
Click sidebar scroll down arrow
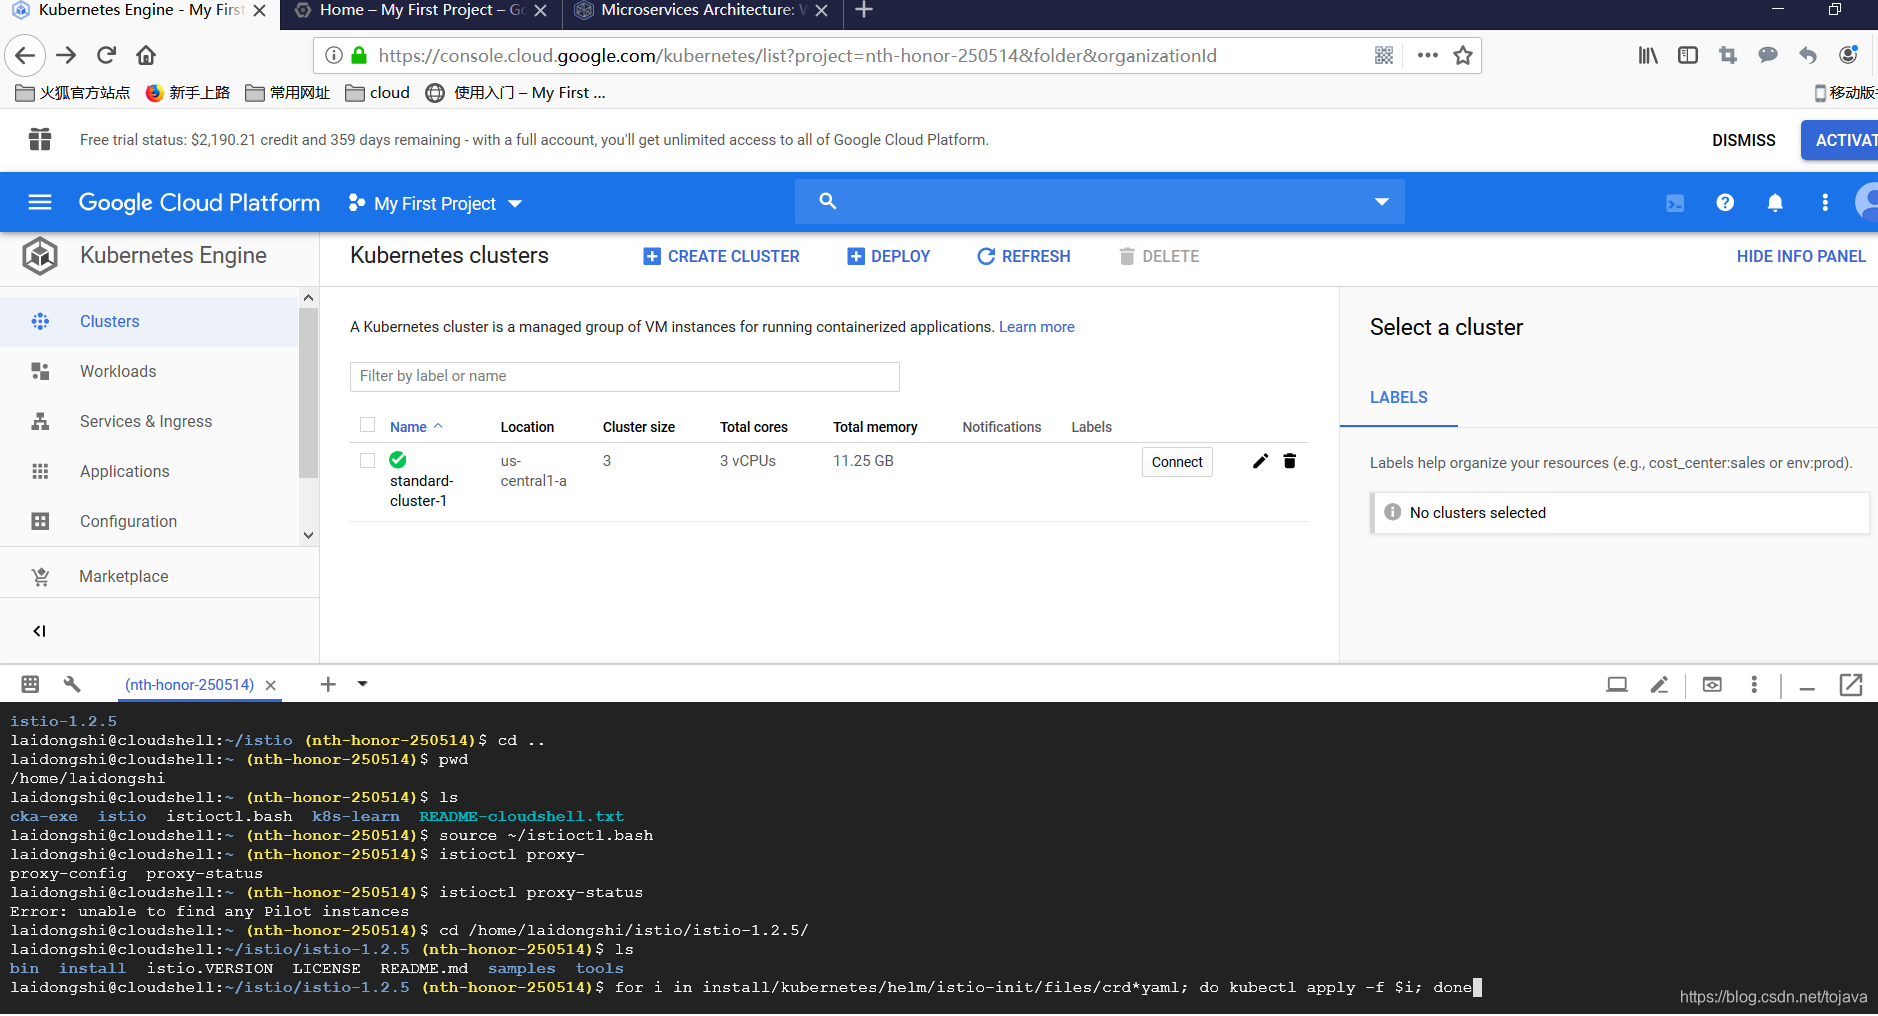(x=308, y=535)
